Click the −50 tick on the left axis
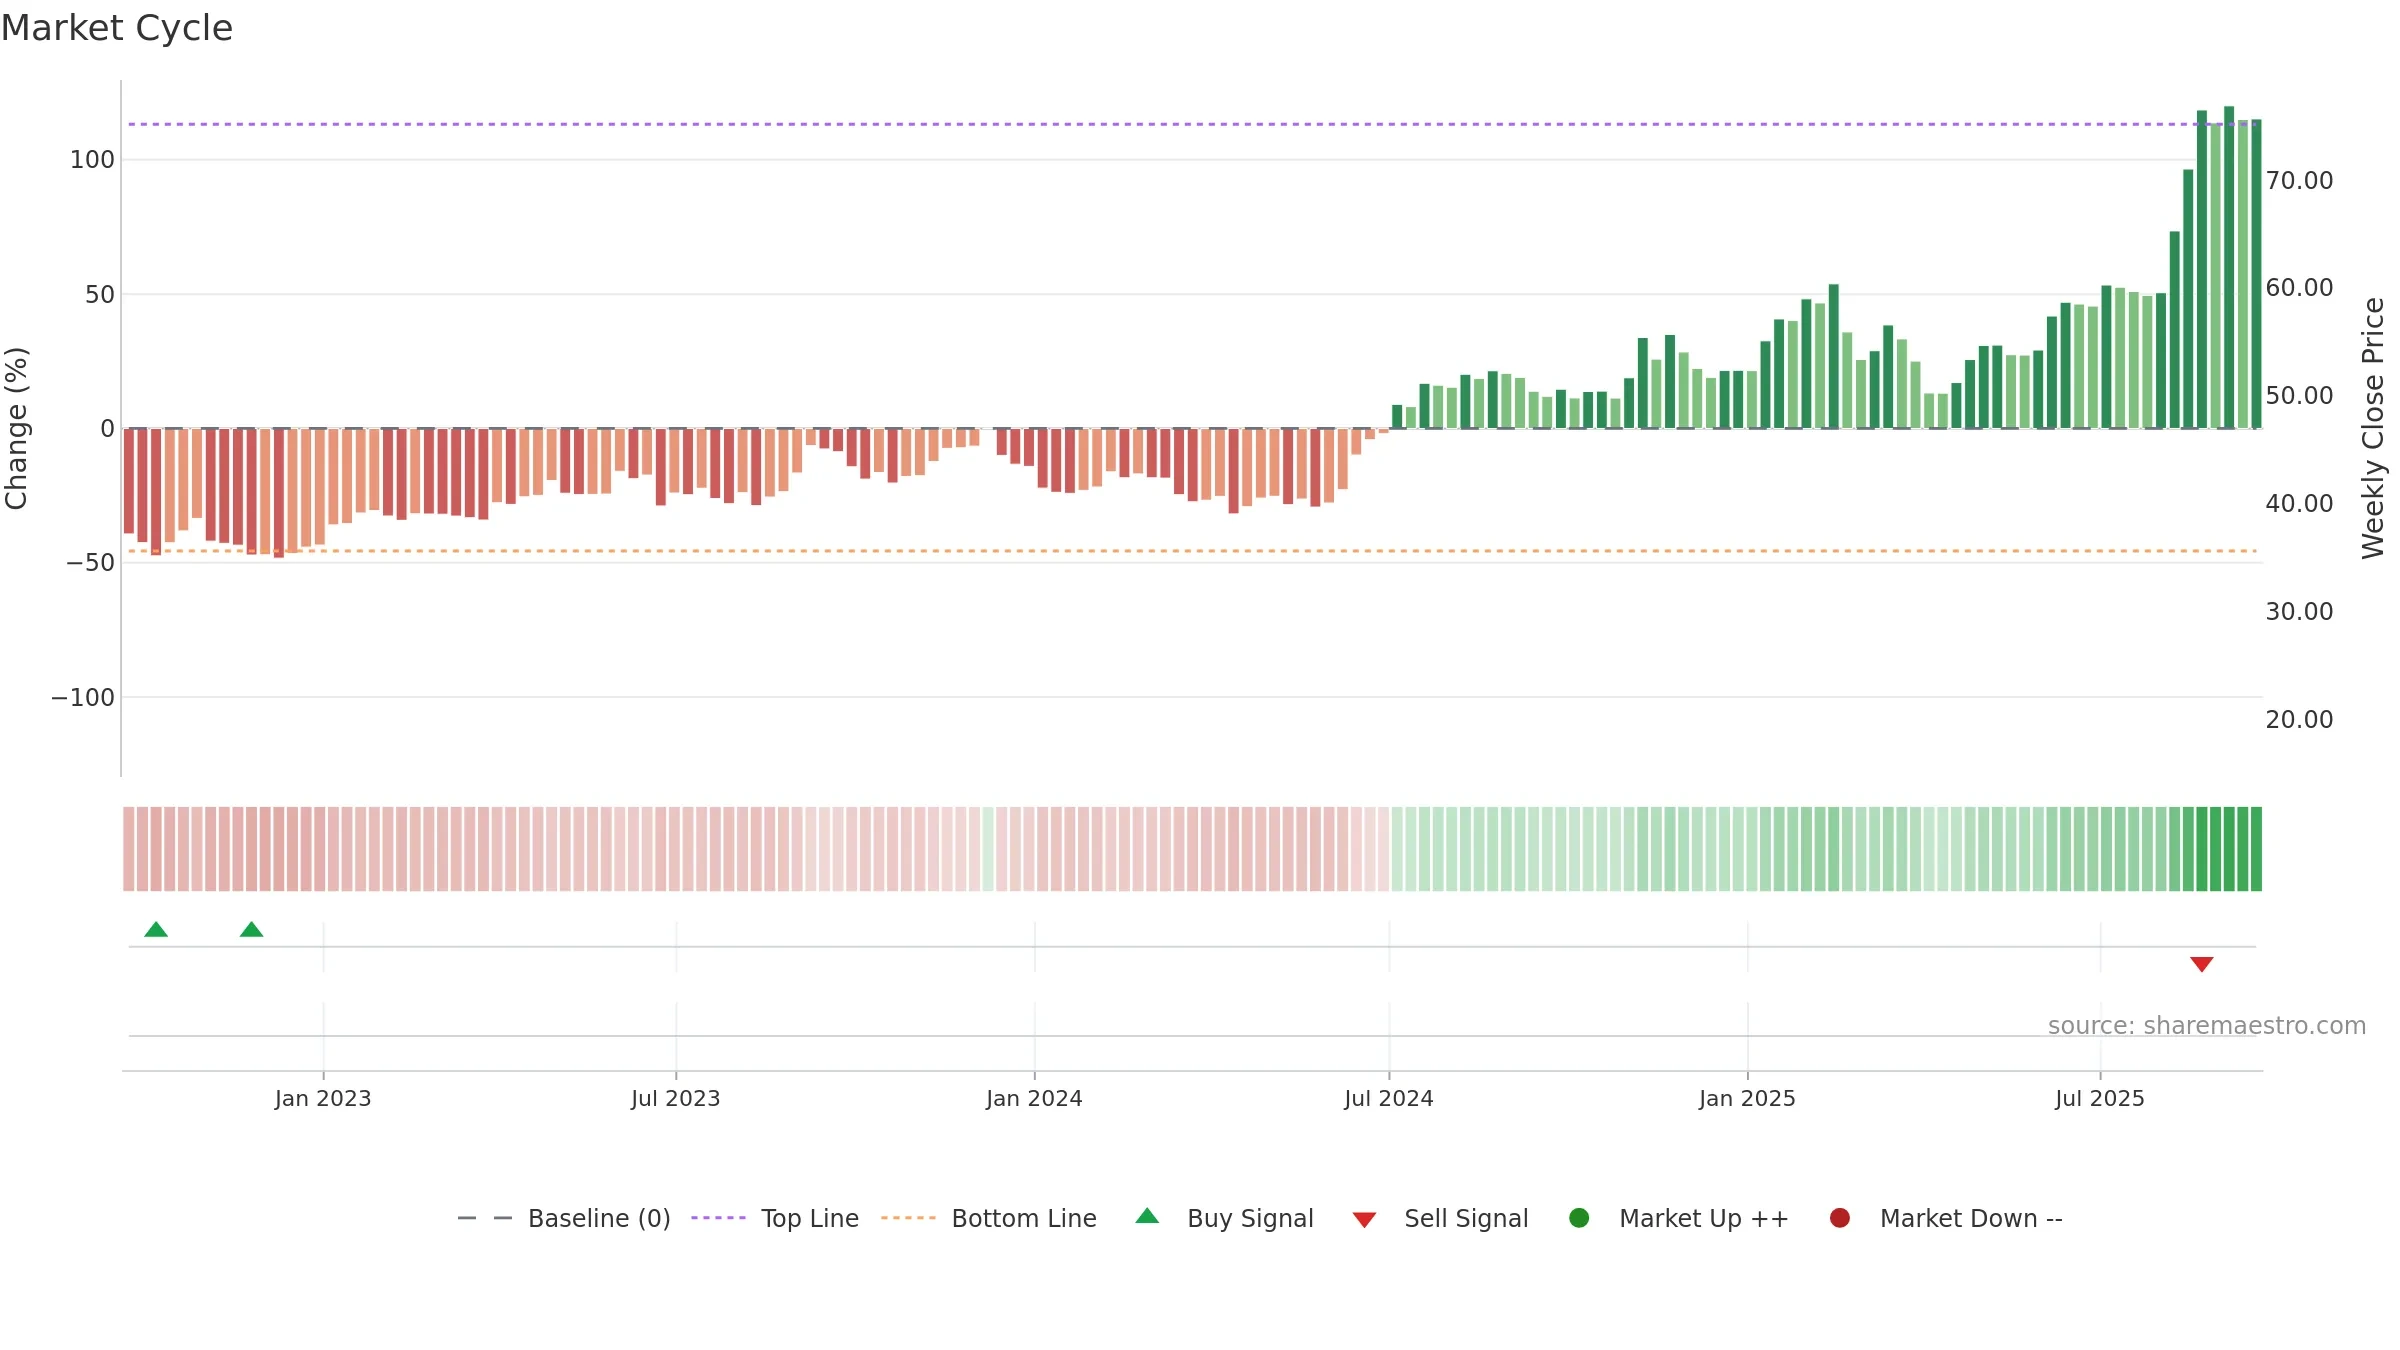Viewport: 2400px width, 1350px height. (x=90, y=563)
